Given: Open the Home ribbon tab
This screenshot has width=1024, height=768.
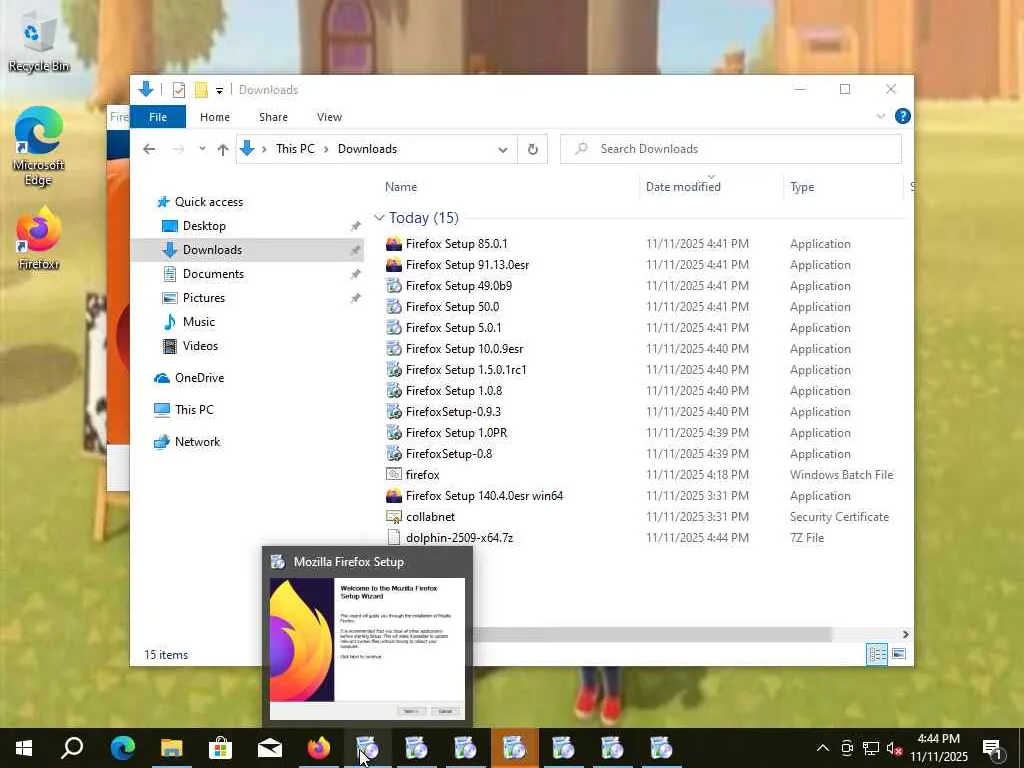Looking at the screenshot, I should coord(215,117).
